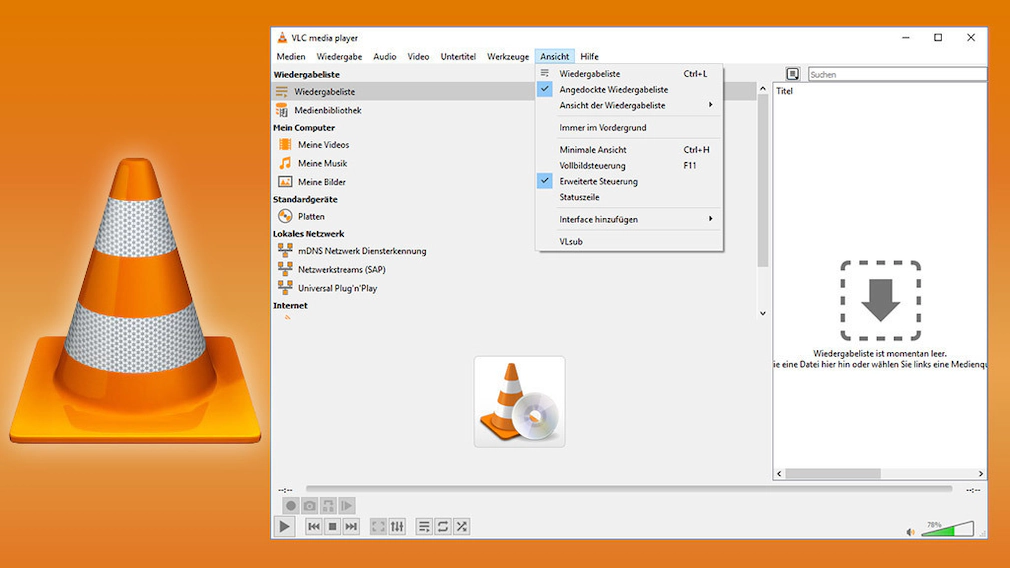This screenshot has height=568, width=1010.
Task: Select Wiedergabeliste Ctrl+L menu entry
Action: [x=629, y=73]
